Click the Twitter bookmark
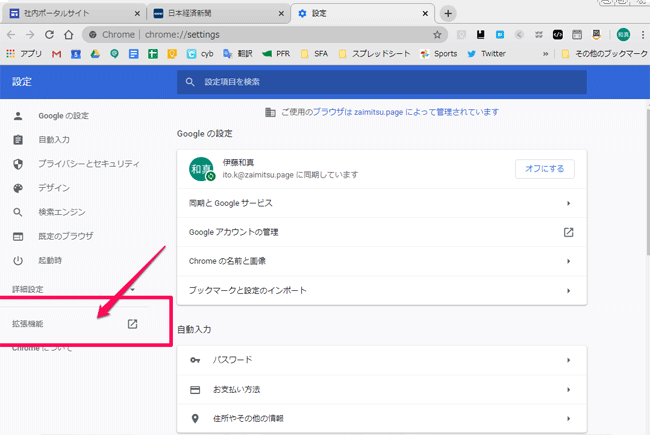The height and width of the screenshot is (435, 650). pyautogui.click(x=485, y=53)
